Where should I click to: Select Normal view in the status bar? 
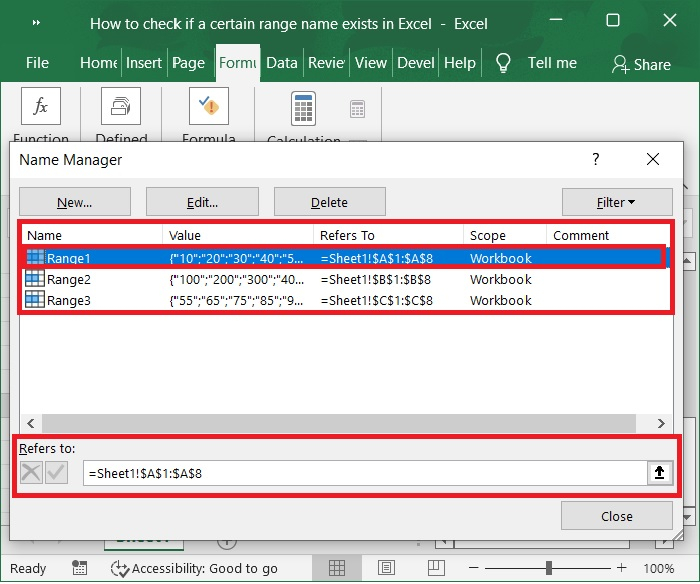tap(337, 568)
